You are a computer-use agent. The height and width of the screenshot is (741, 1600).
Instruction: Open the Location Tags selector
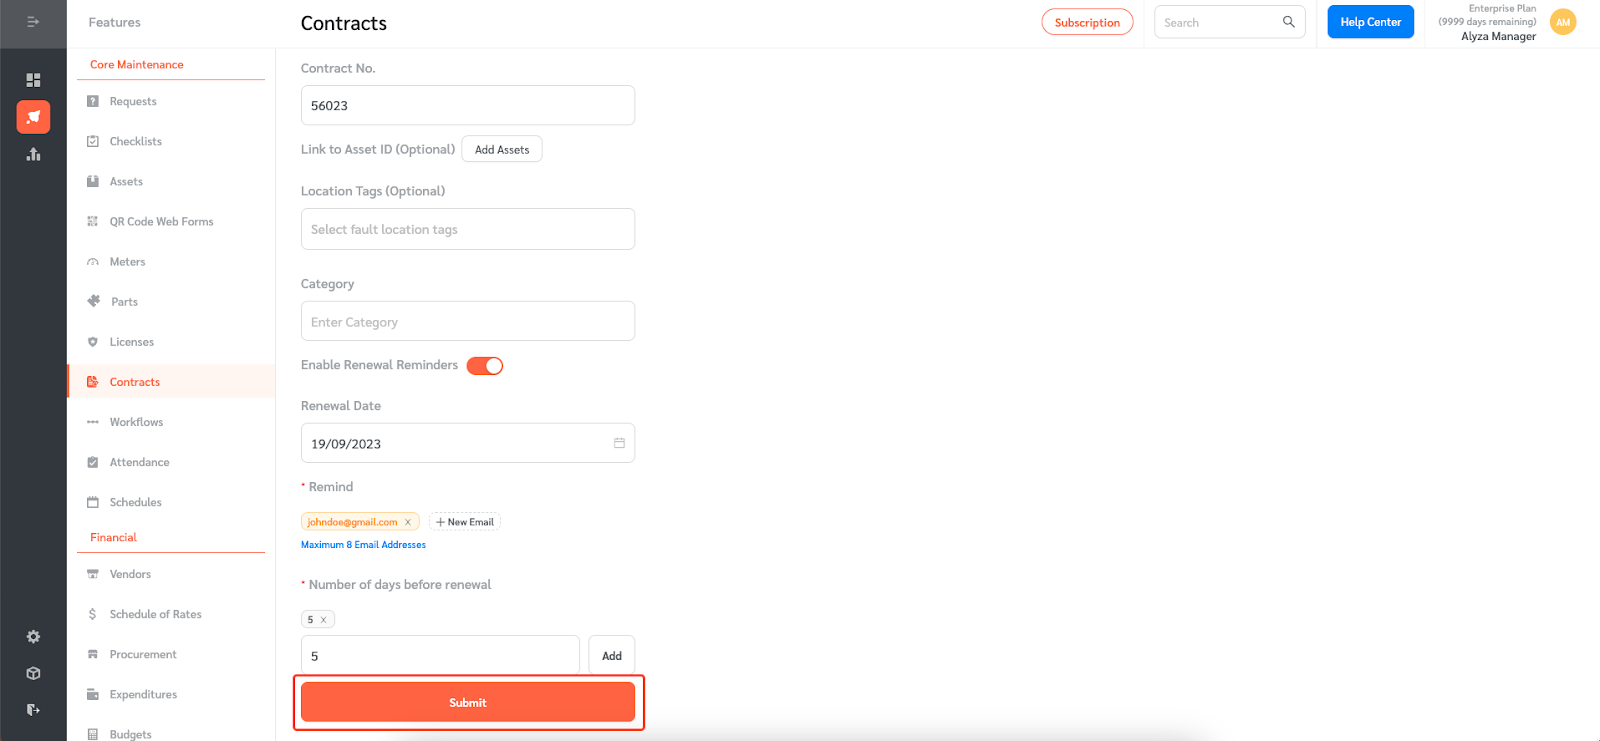(468, 229)
